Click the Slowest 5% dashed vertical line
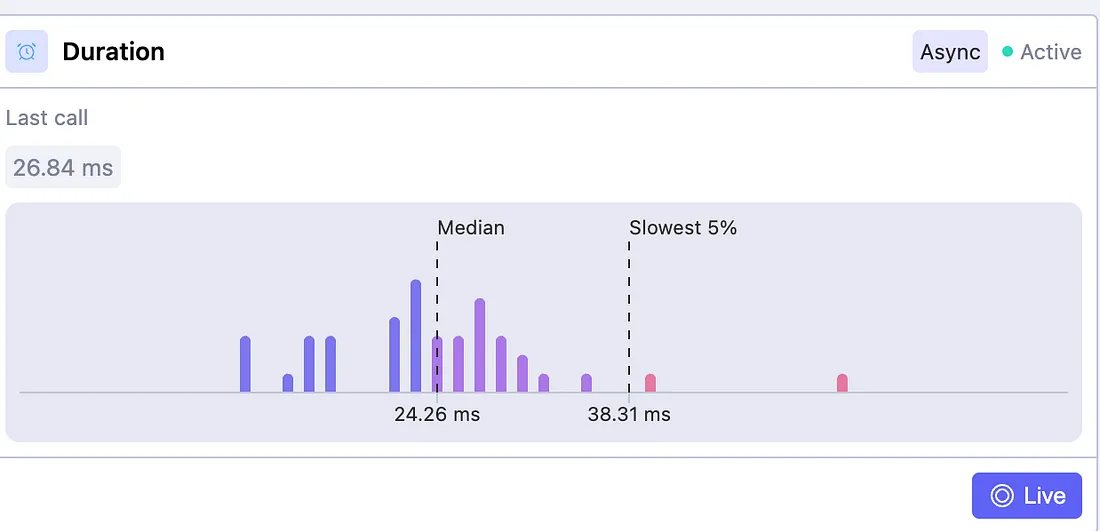This screenshot has width=1100, height=531. tap(629, 300)
